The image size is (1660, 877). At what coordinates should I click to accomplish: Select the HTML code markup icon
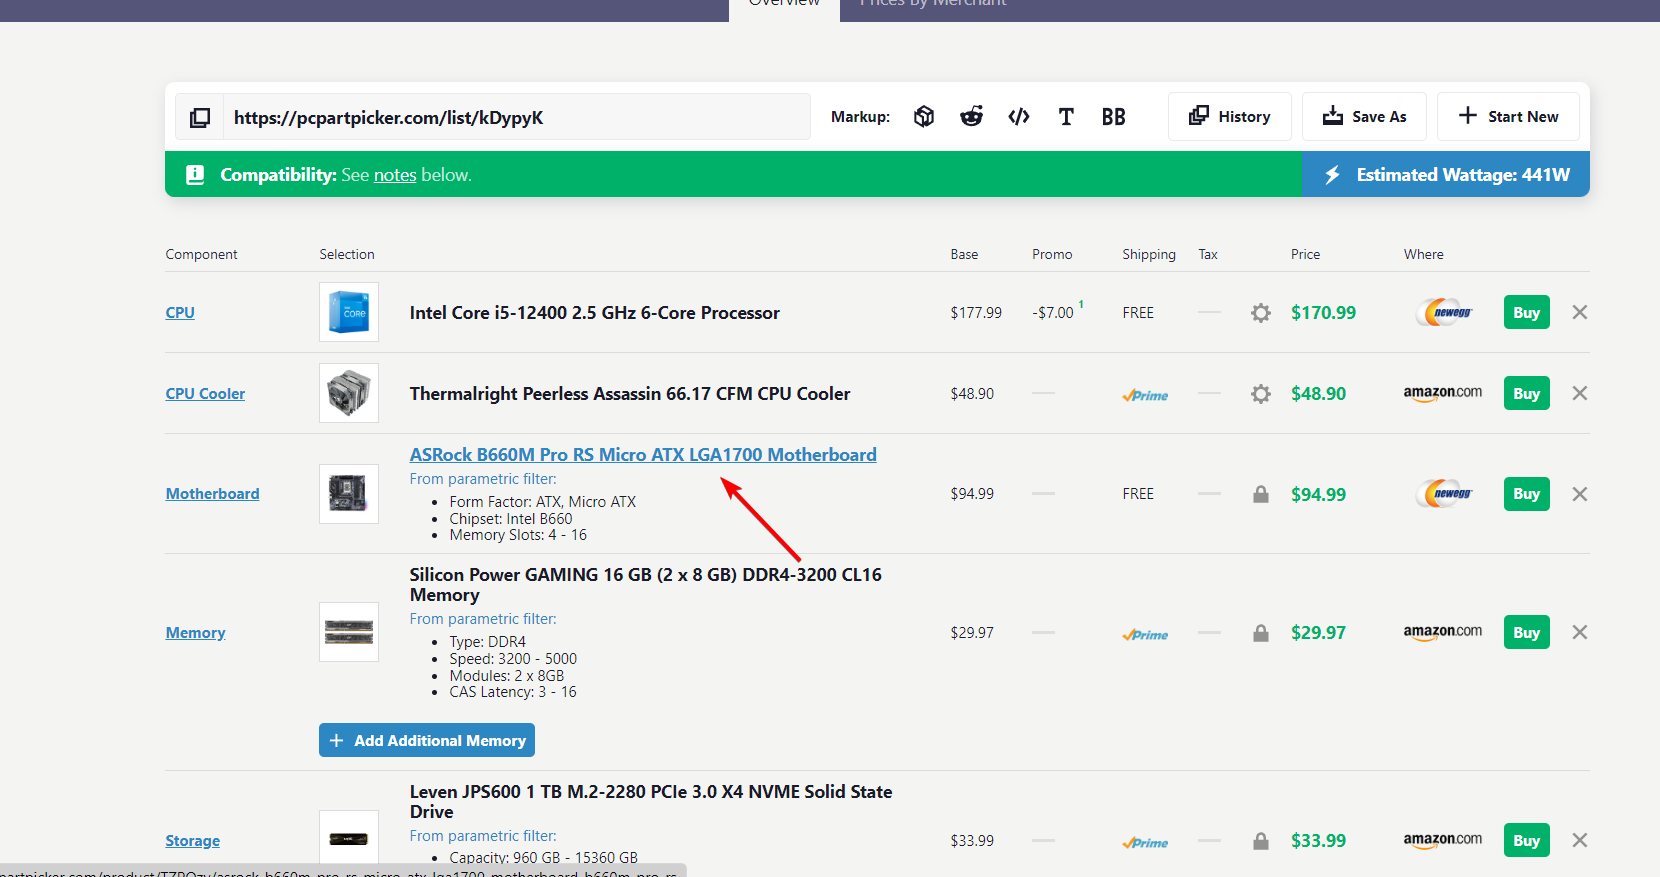click(1019, 117)
